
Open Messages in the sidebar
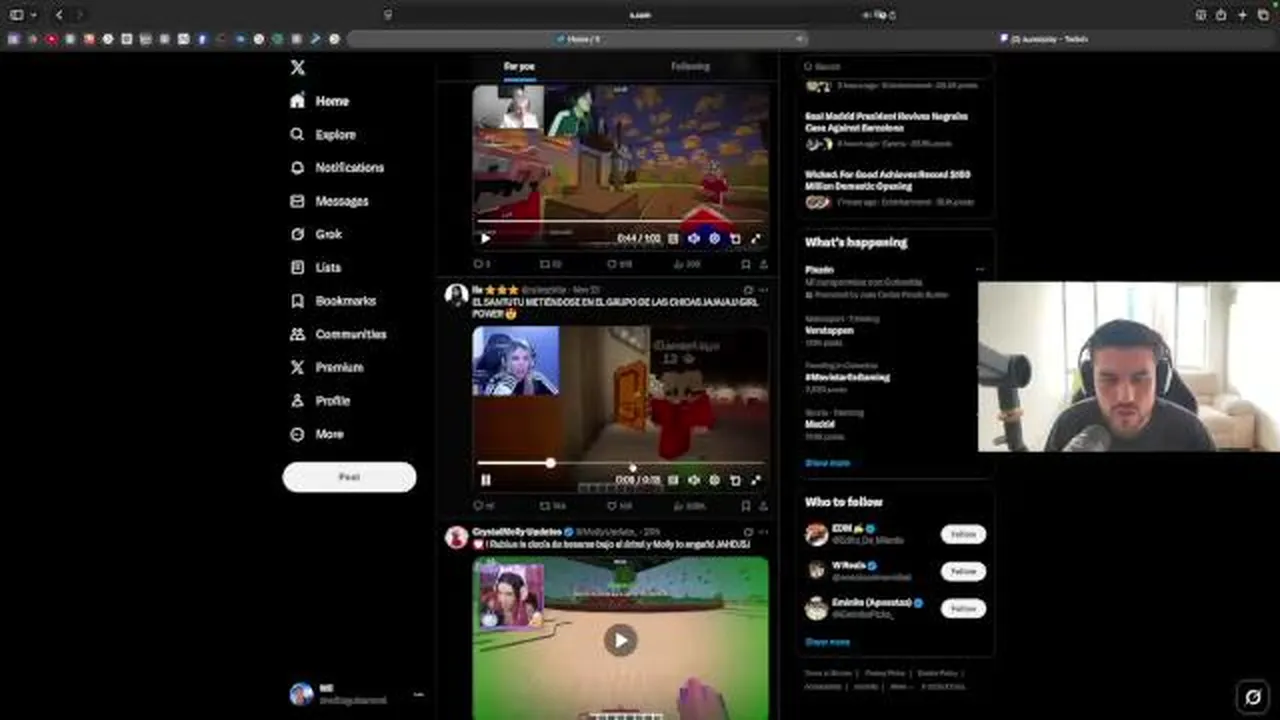[328, 201]
